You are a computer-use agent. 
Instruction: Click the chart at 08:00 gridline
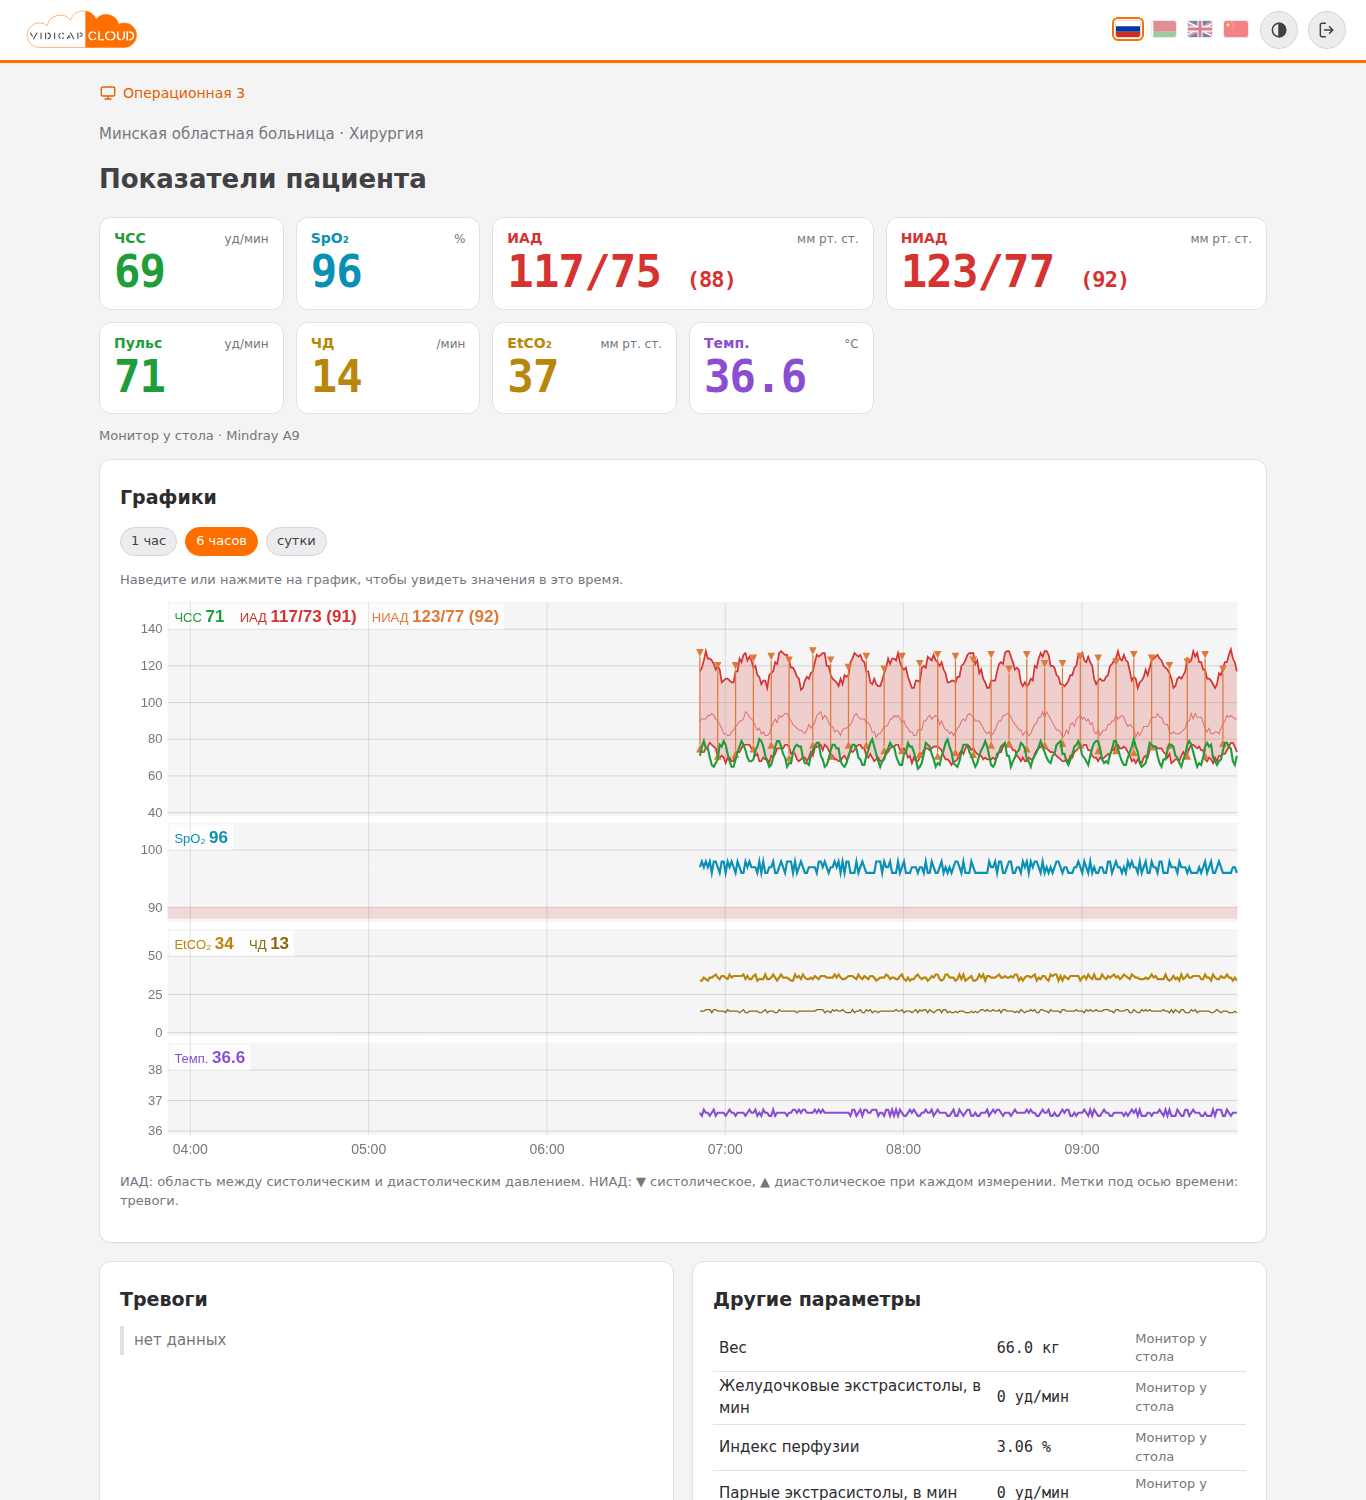903,868
